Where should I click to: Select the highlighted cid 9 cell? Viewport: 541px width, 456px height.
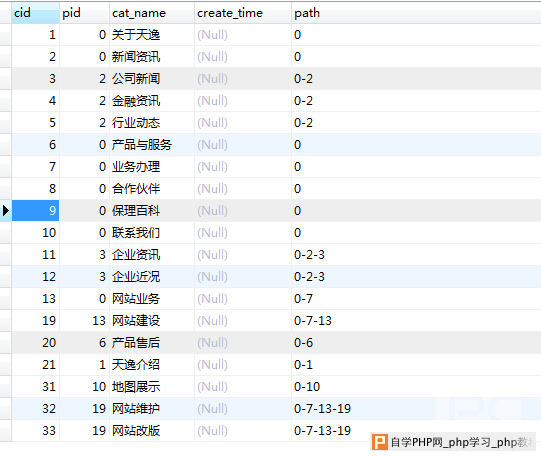(35, 210)
